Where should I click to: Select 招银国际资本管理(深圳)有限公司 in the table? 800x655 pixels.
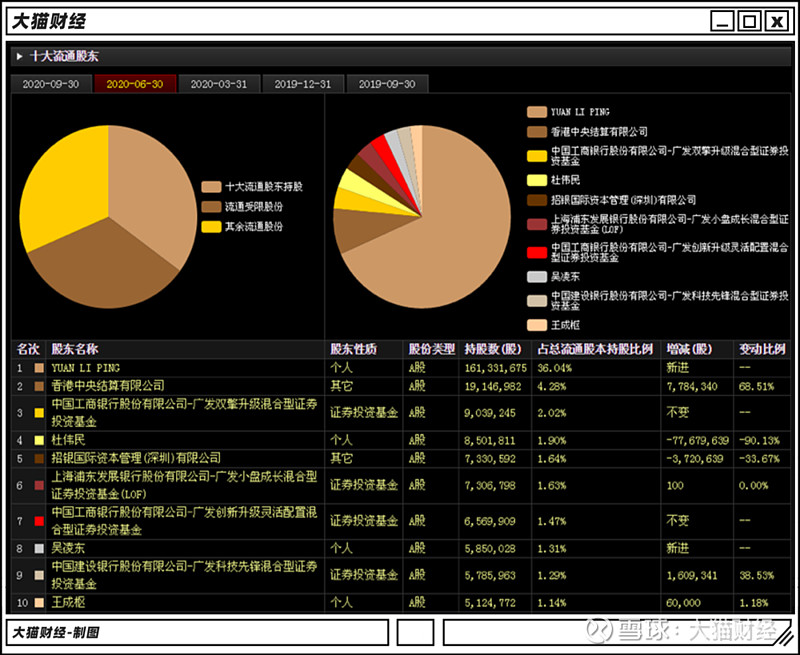(x=136, y=458)
